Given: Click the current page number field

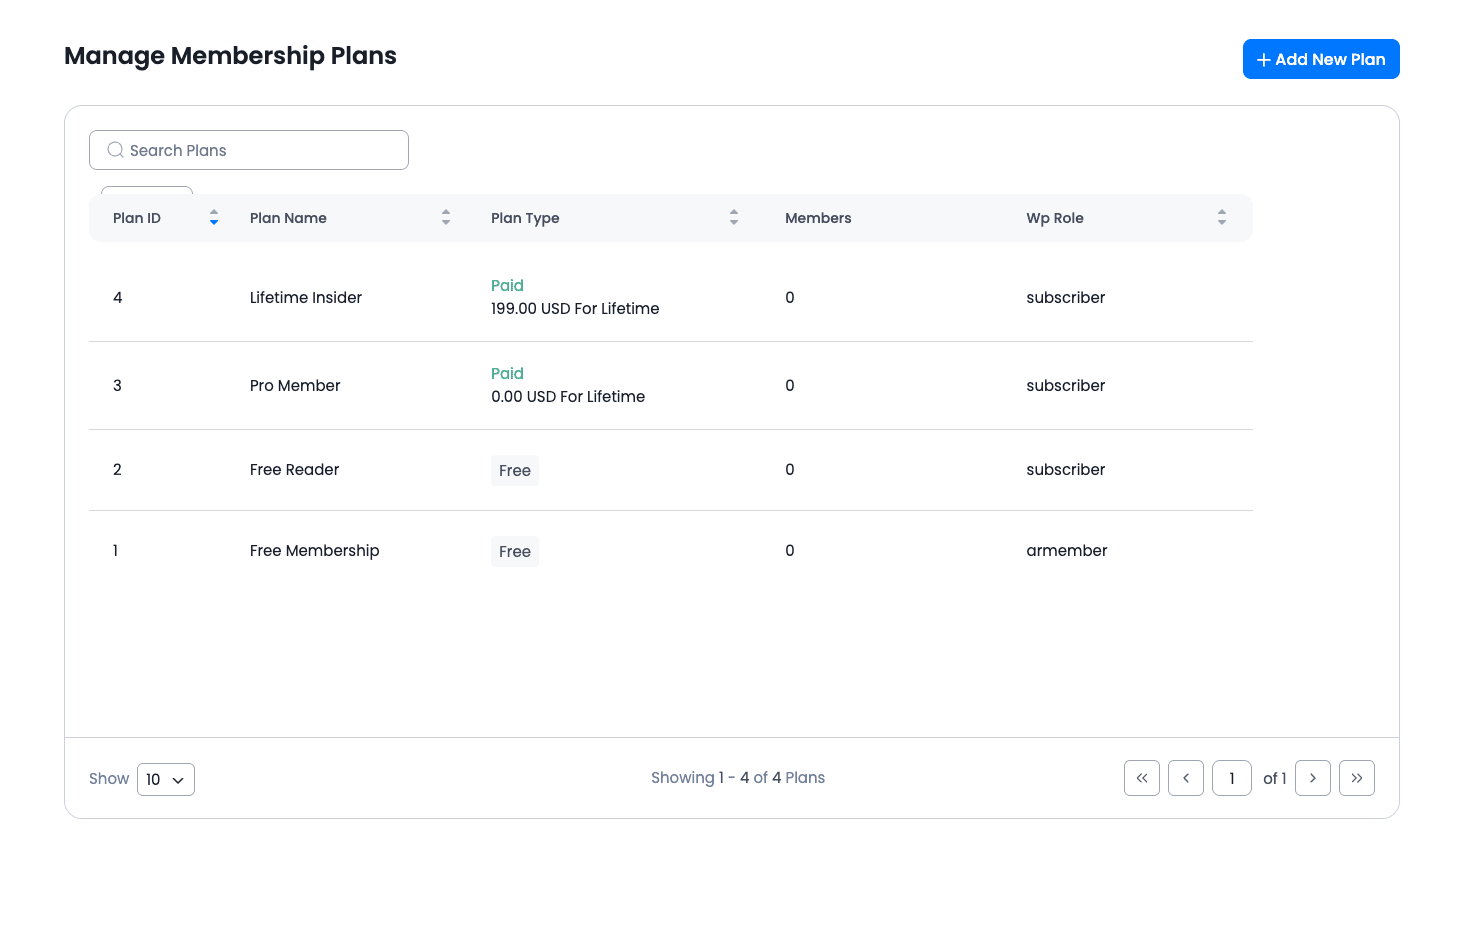Looking at the screenshot, I should [1232, 778].
